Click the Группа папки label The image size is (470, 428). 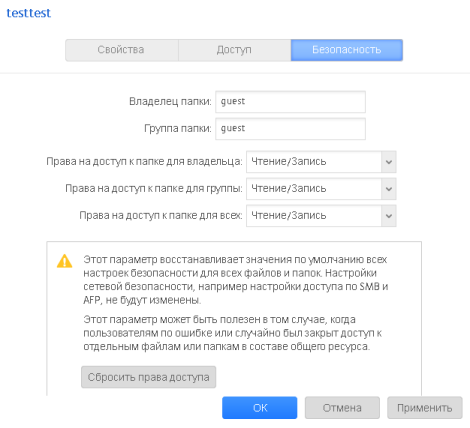[178, 128]
